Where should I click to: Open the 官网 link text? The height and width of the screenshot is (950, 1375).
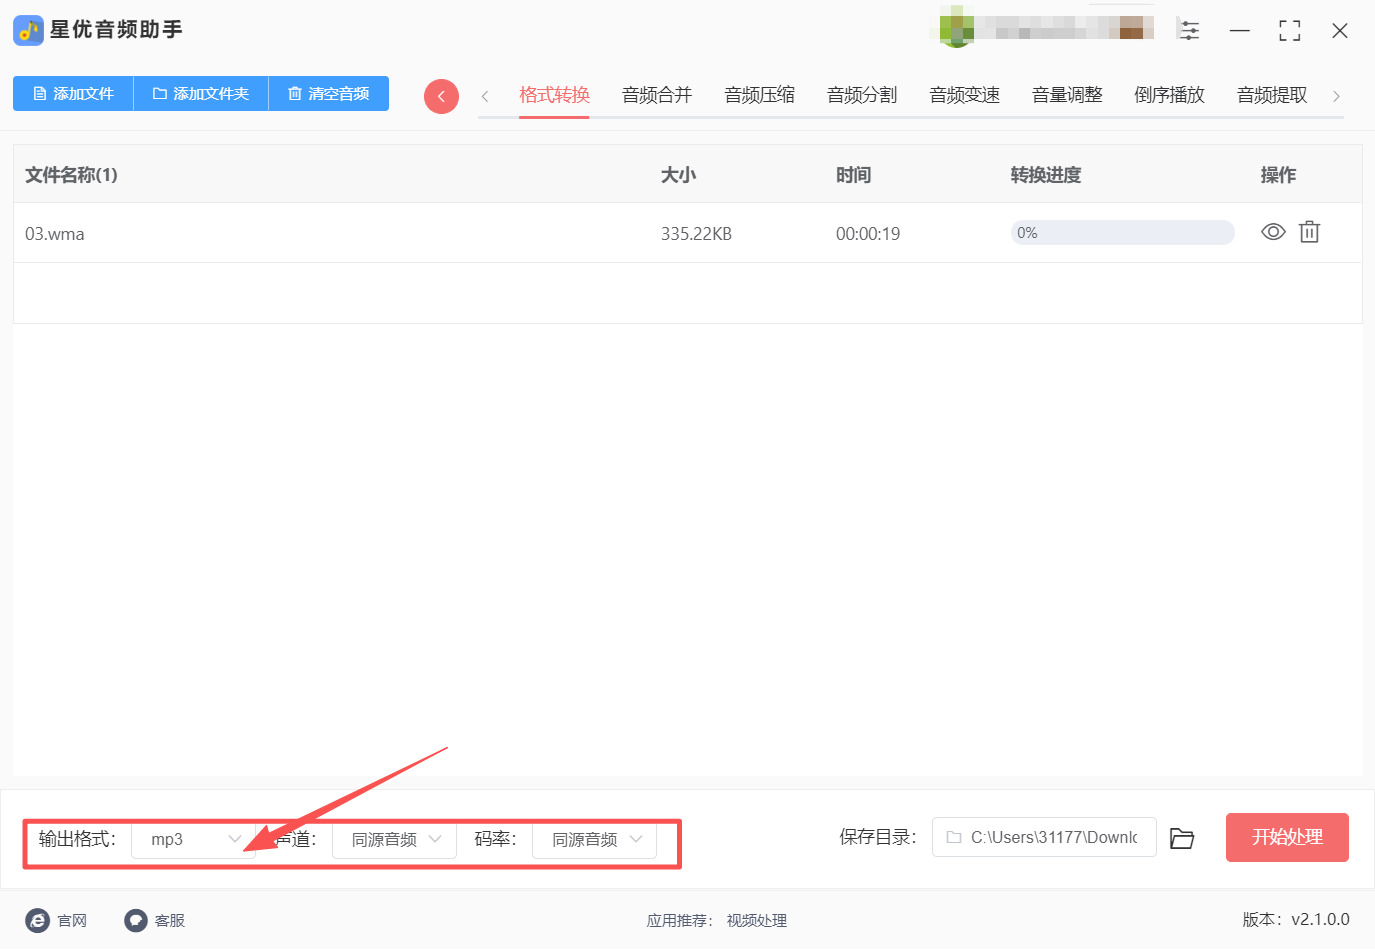(72, 921)
